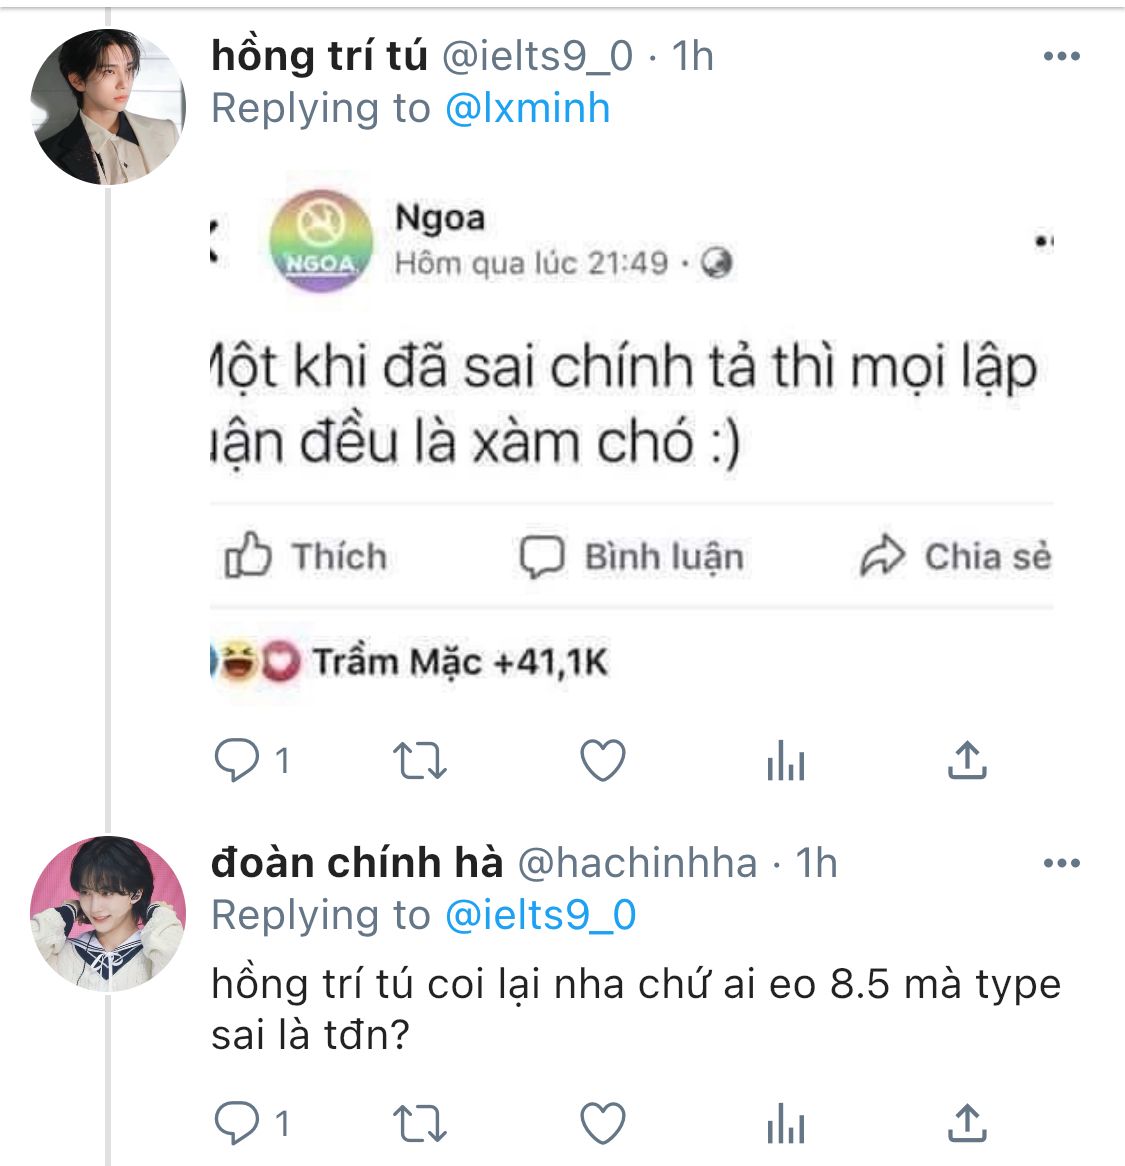Open the @lxminh profile link

click(x=527, y=108)
